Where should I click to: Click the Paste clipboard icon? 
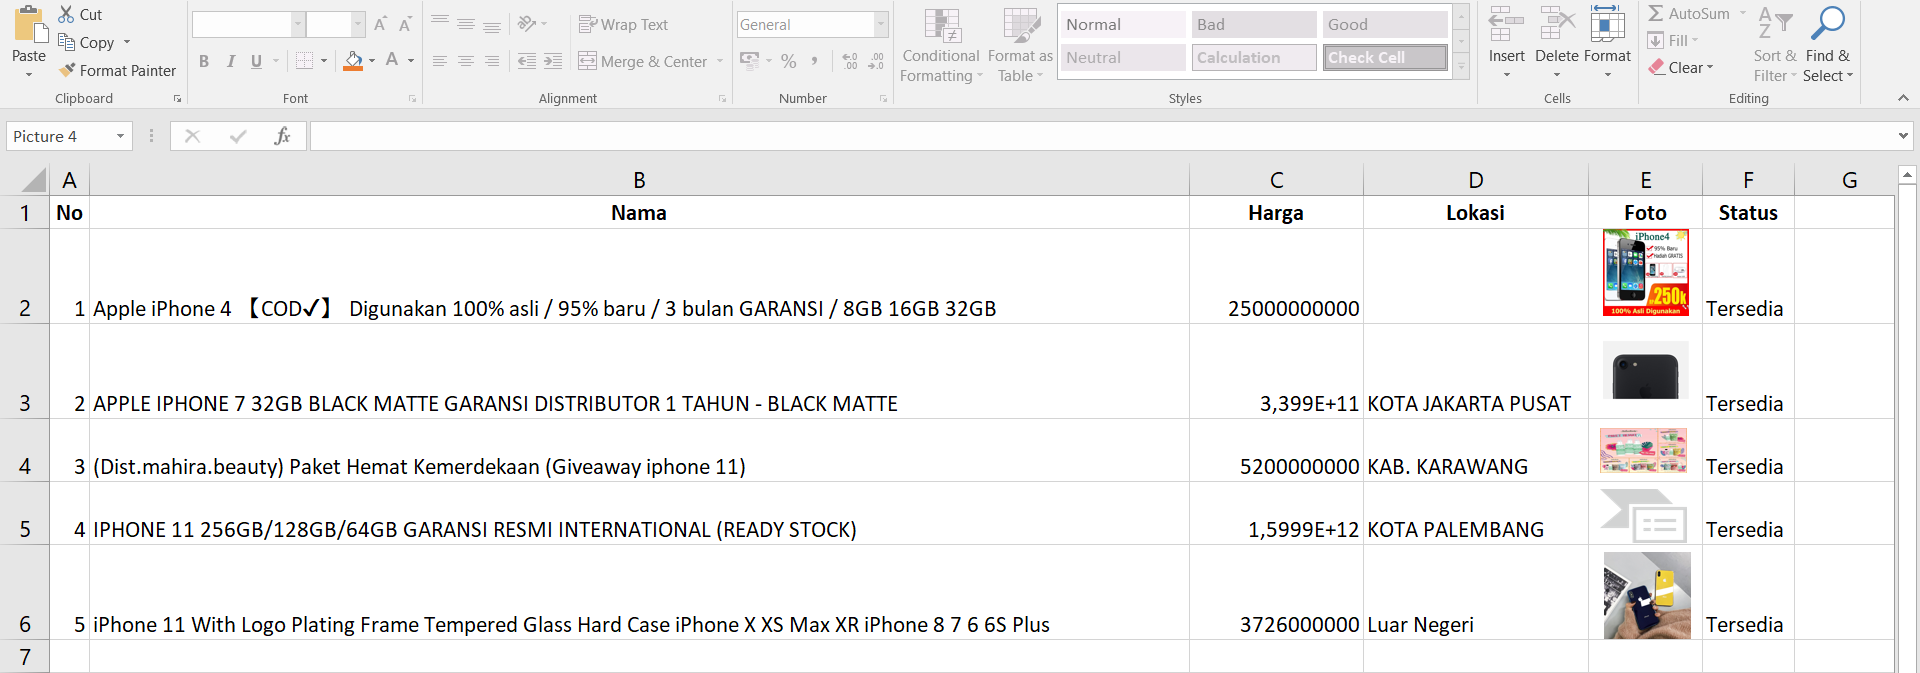tap(29, 24)
